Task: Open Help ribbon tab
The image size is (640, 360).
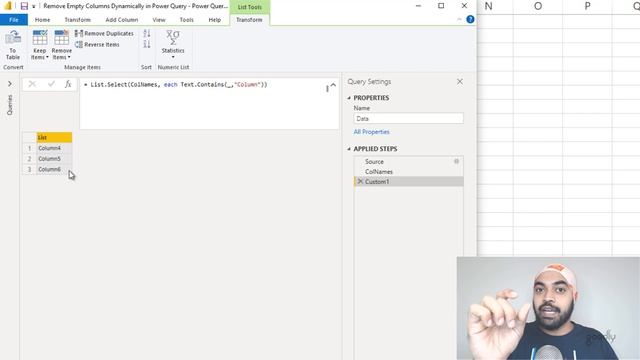Action: (215, 20)
